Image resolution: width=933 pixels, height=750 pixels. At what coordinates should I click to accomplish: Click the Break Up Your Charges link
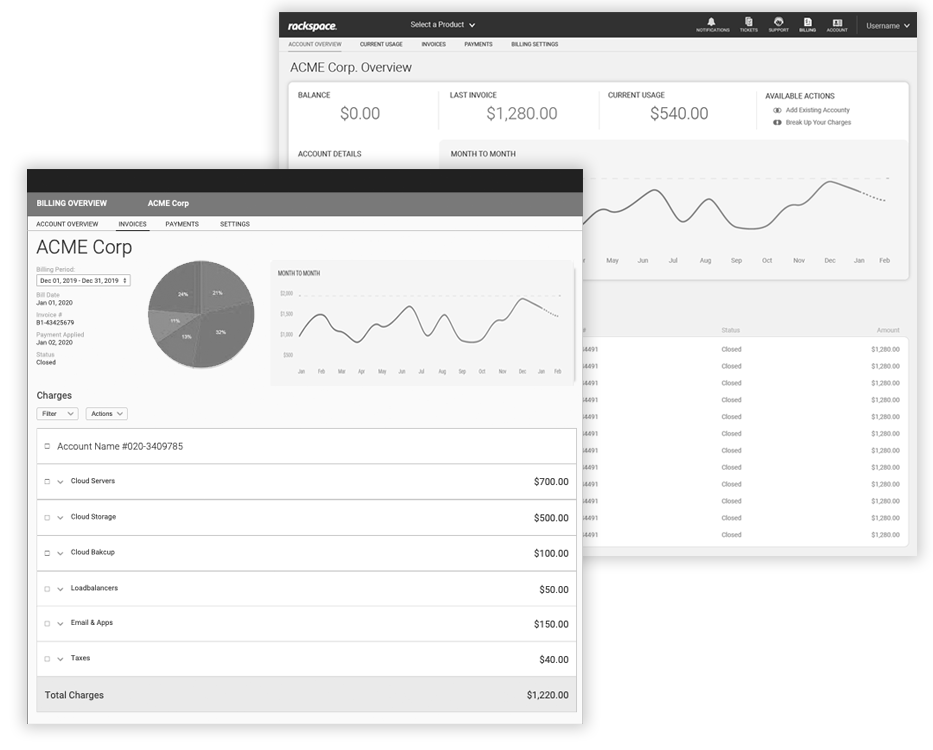[x=818, y=123]
